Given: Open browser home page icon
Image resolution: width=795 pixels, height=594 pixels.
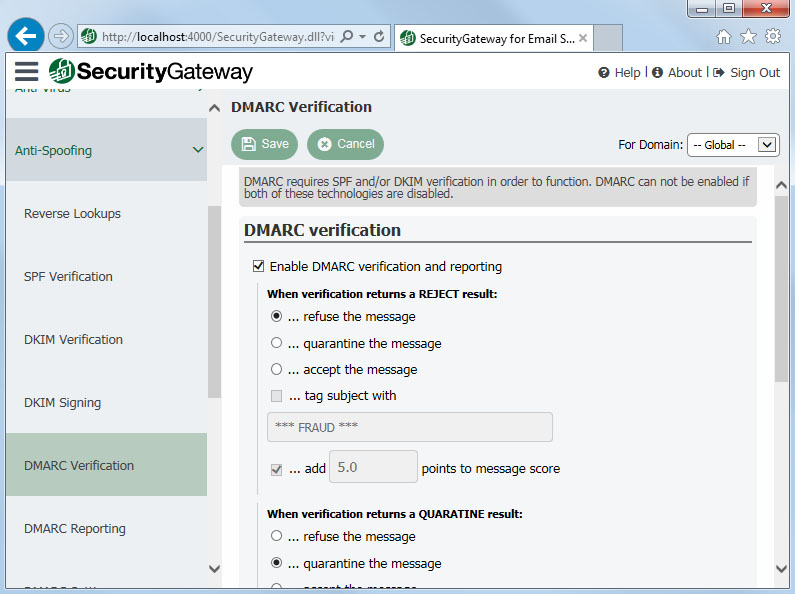Looking at the screenshot, I should (x=724, y=36).
